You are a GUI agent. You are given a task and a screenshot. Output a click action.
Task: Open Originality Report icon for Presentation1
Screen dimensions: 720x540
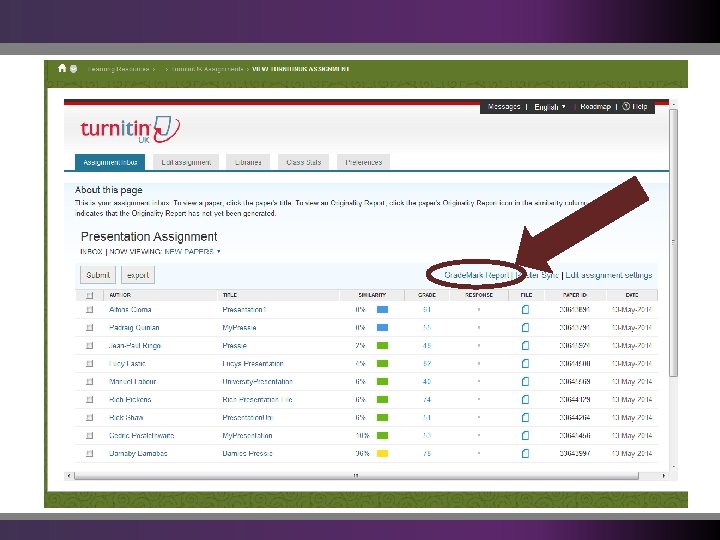pos(382,309)
